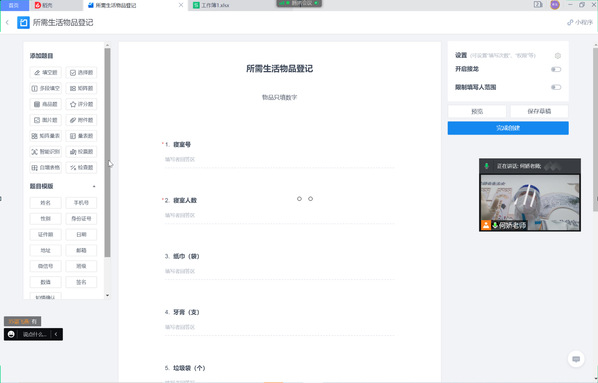
Task: Add a 附件题 attachment question
Action: [x=81, y=120]
